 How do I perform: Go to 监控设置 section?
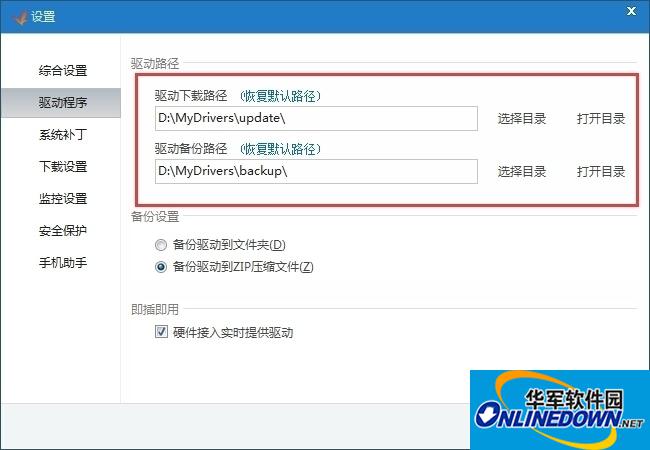(x=63, y=198)
